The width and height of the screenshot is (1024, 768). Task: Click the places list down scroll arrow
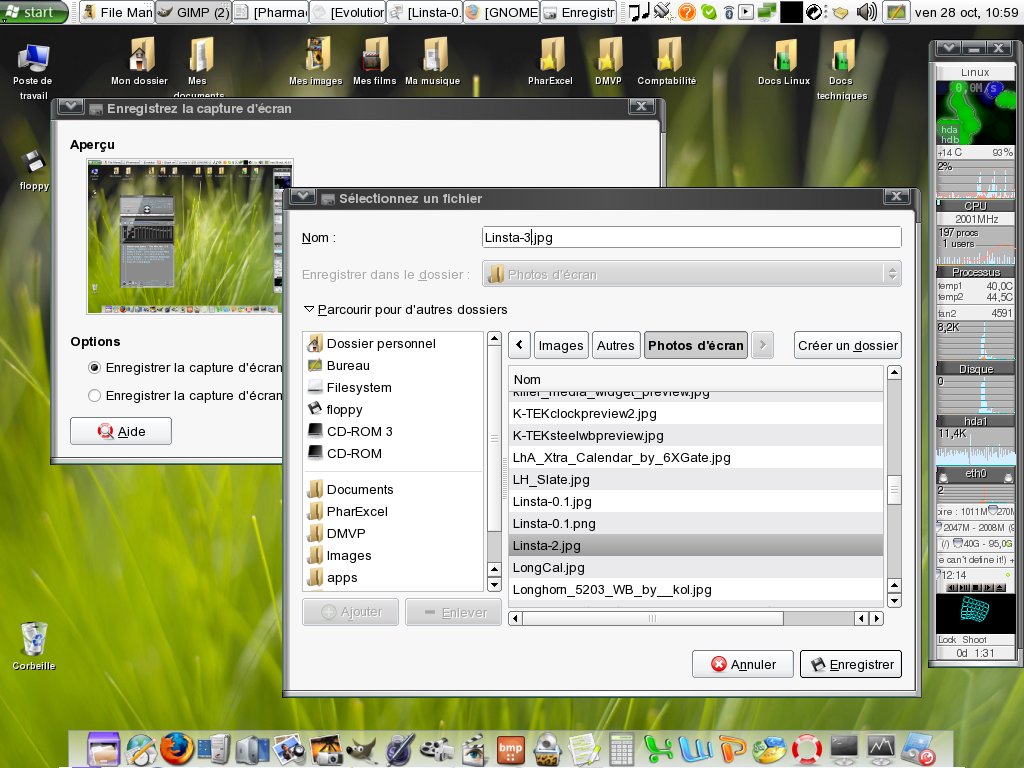pos(494,584)
